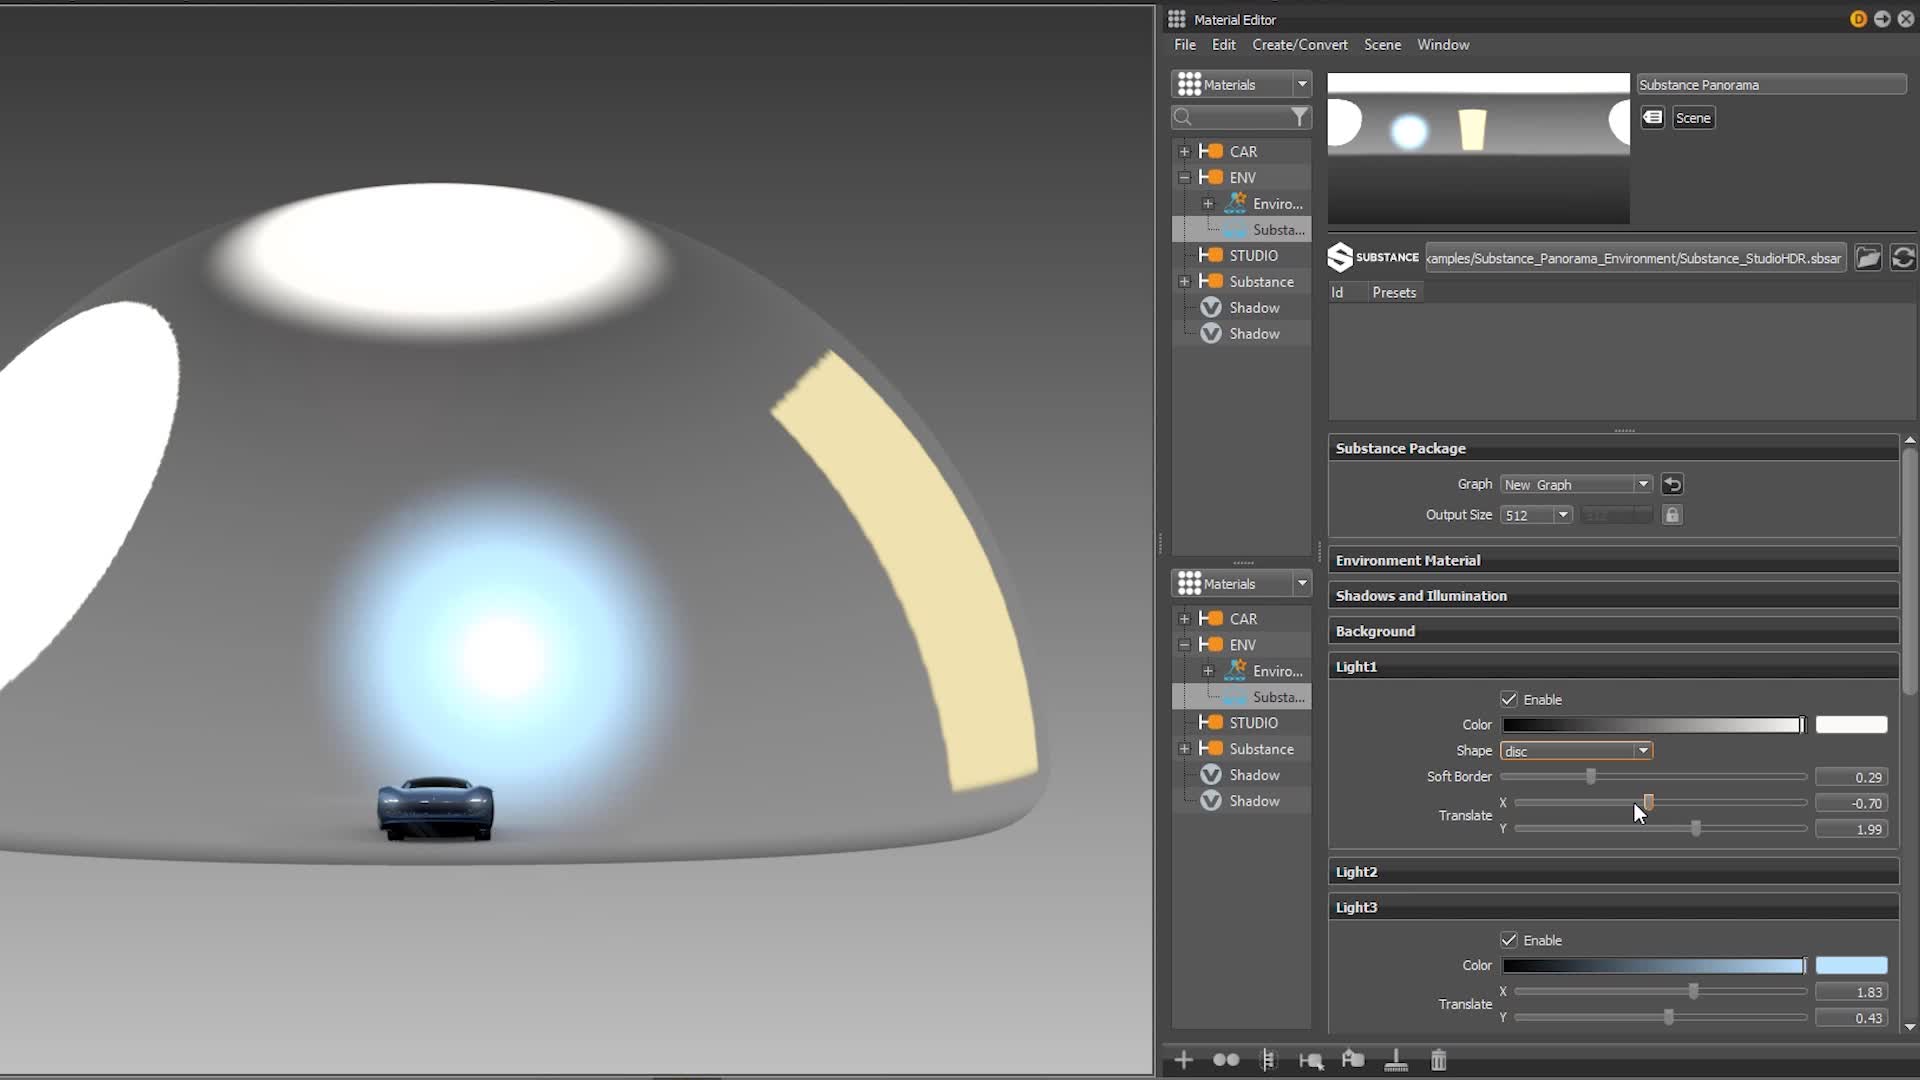Expand the CAR group in top tree
The height and width of the screenshot is (1080, 1920).
[x=1185, y=152]
